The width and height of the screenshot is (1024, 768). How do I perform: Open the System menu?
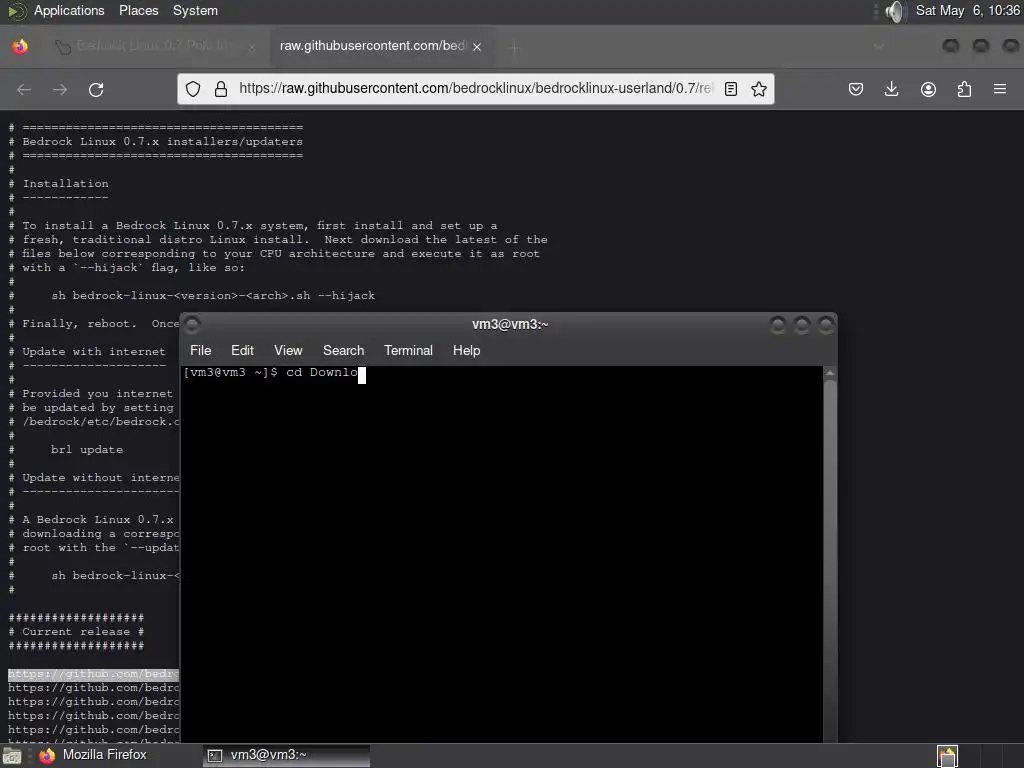(195, 10)
